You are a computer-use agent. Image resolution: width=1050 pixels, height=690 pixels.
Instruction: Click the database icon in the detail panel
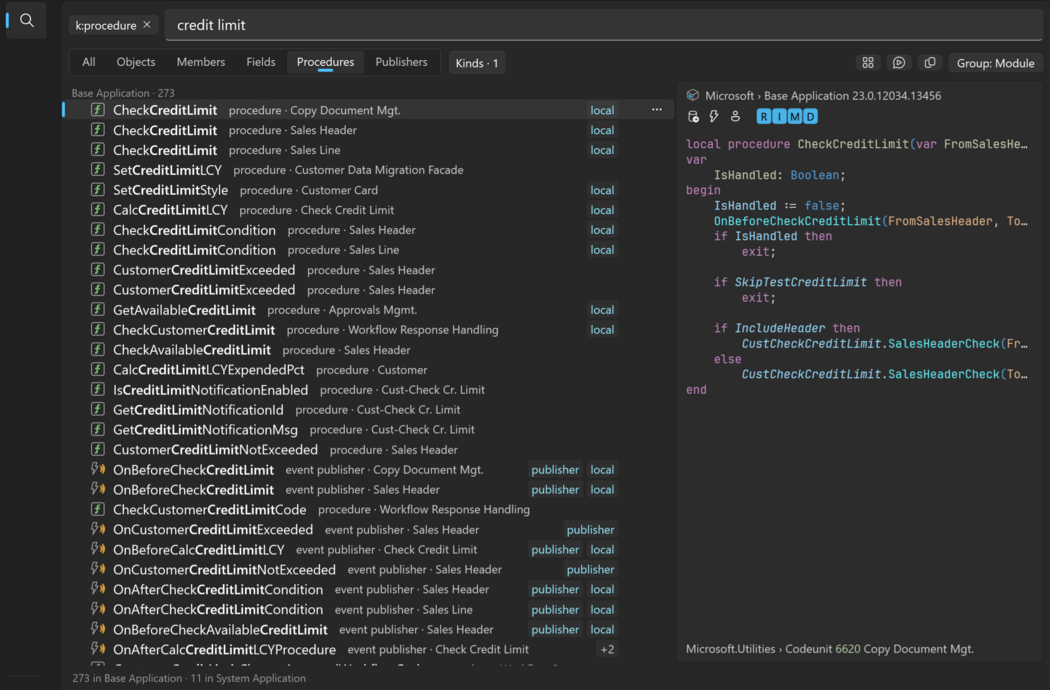pyautogui.click(x=693, y=117)
